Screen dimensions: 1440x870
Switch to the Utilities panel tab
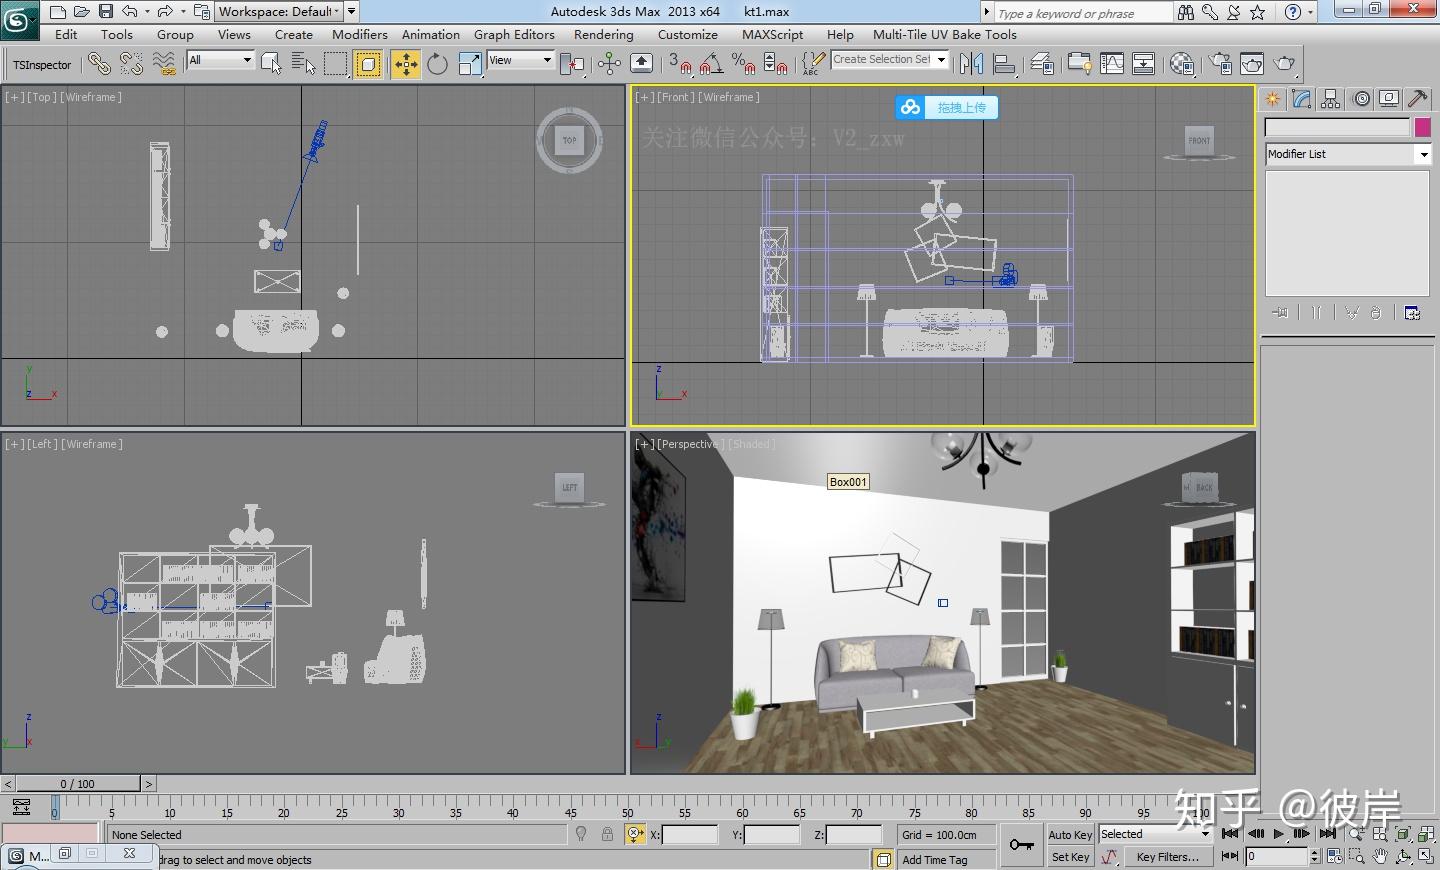tap(1418, 98)
